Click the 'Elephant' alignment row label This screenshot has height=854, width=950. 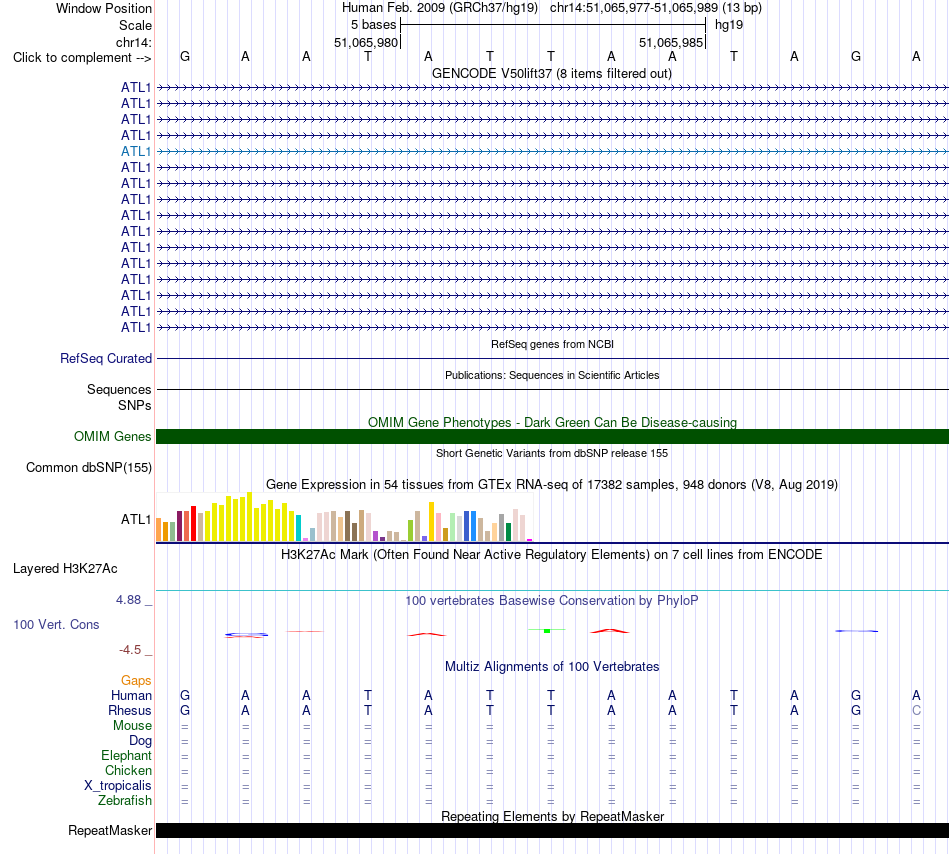pos(126,756)
